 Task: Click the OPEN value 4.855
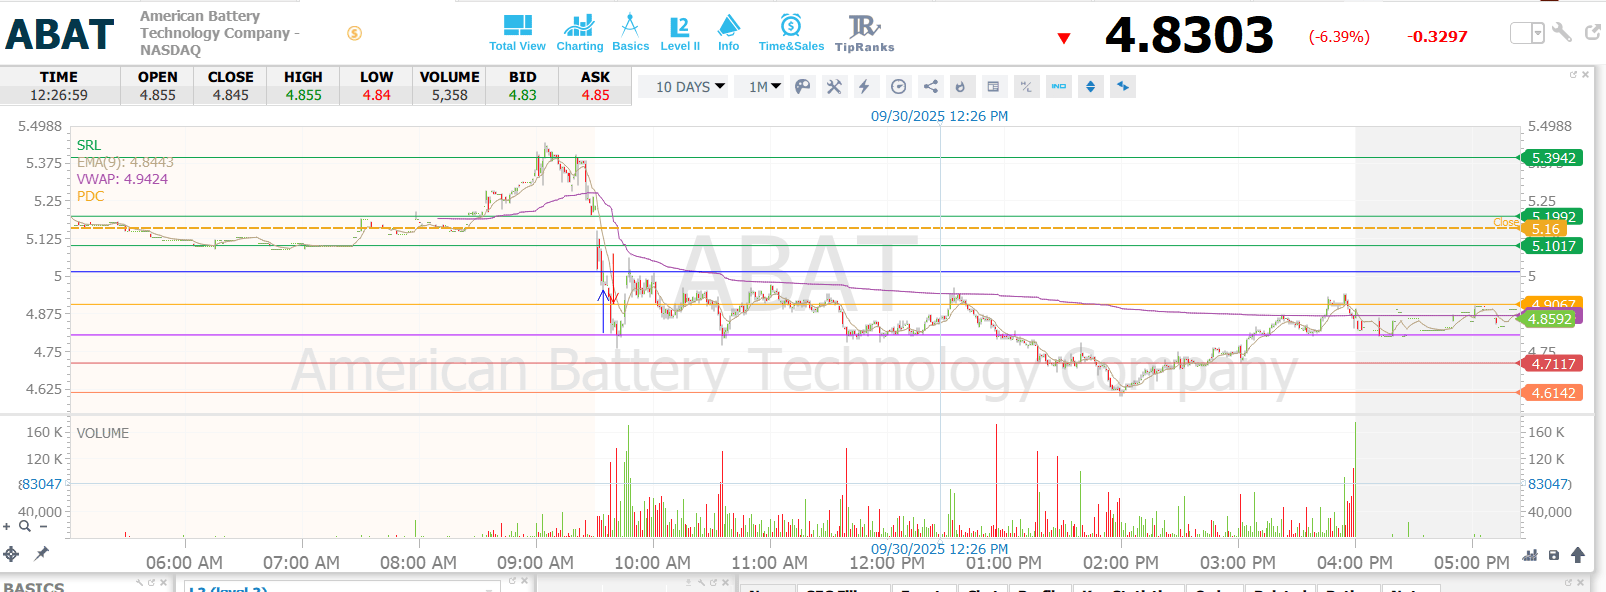[158, 95]
